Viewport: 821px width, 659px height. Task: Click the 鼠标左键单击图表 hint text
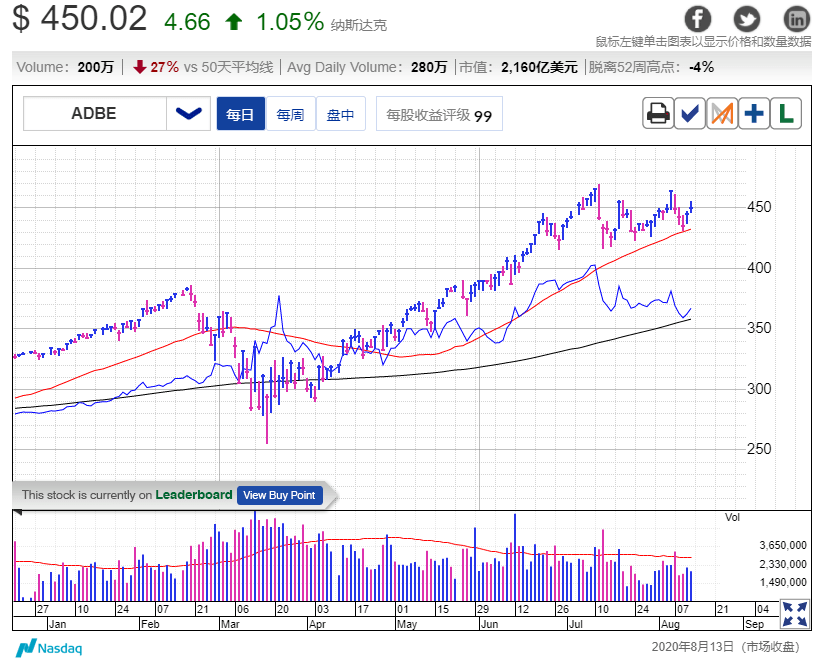(703, 41)
